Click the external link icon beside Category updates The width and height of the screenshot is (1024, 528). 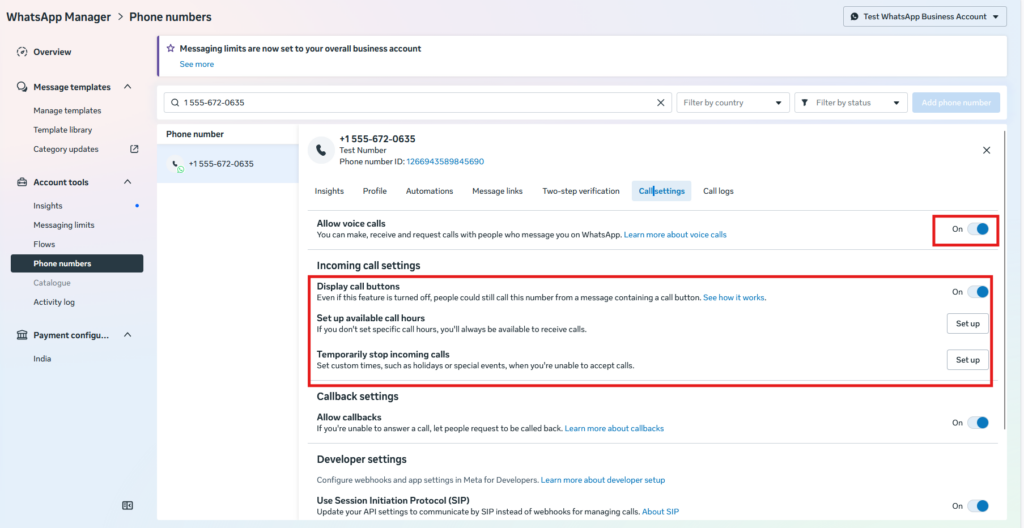click(x=135, y=149)
